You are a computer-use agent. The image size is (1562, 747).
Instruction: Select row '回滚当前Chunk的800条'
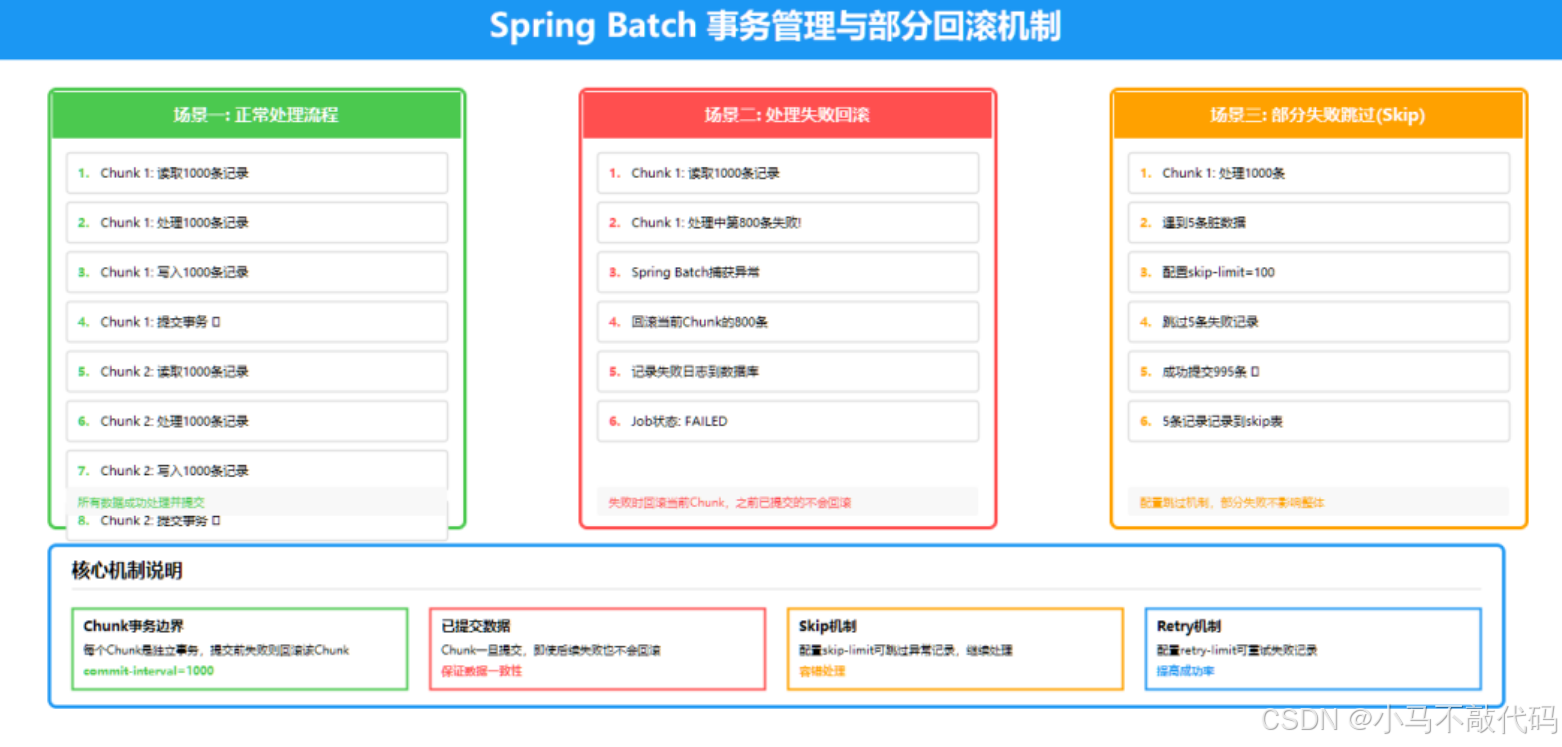tap(788, 322)
